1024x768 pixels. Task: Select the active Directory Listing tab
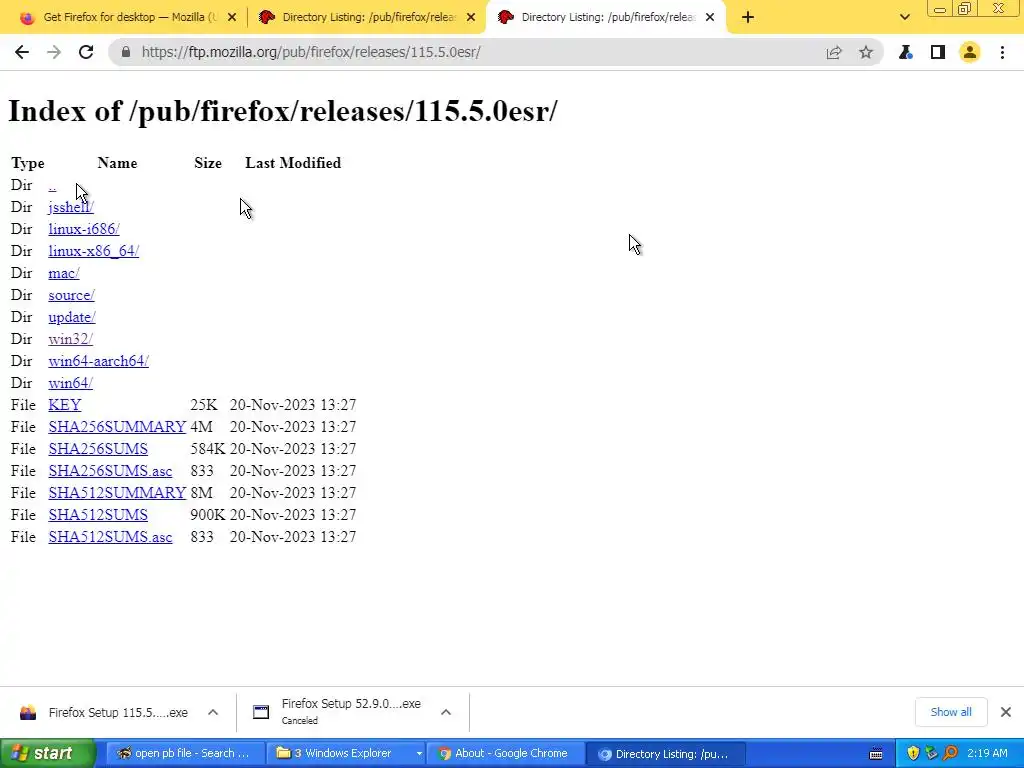(x=606, y=18)
